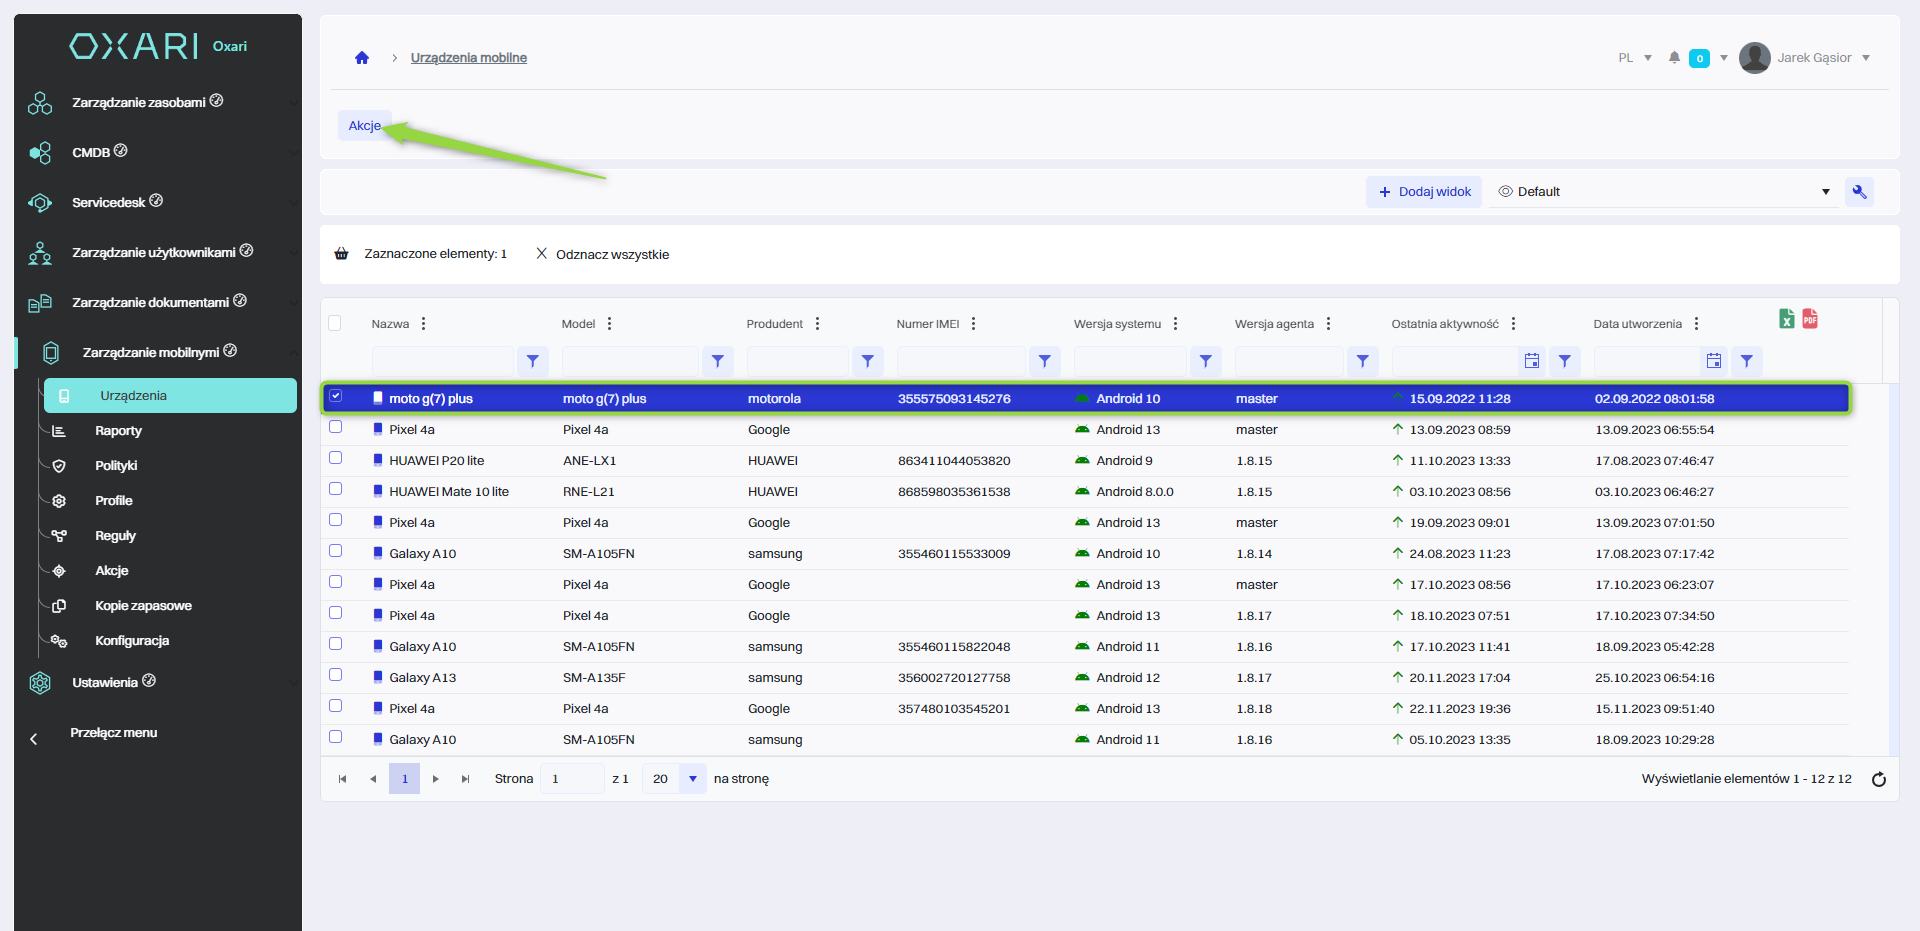This screenshot has width=1920, height=931.
Task: Open Kopie zapasowe sidebar item
Action: 143,606
